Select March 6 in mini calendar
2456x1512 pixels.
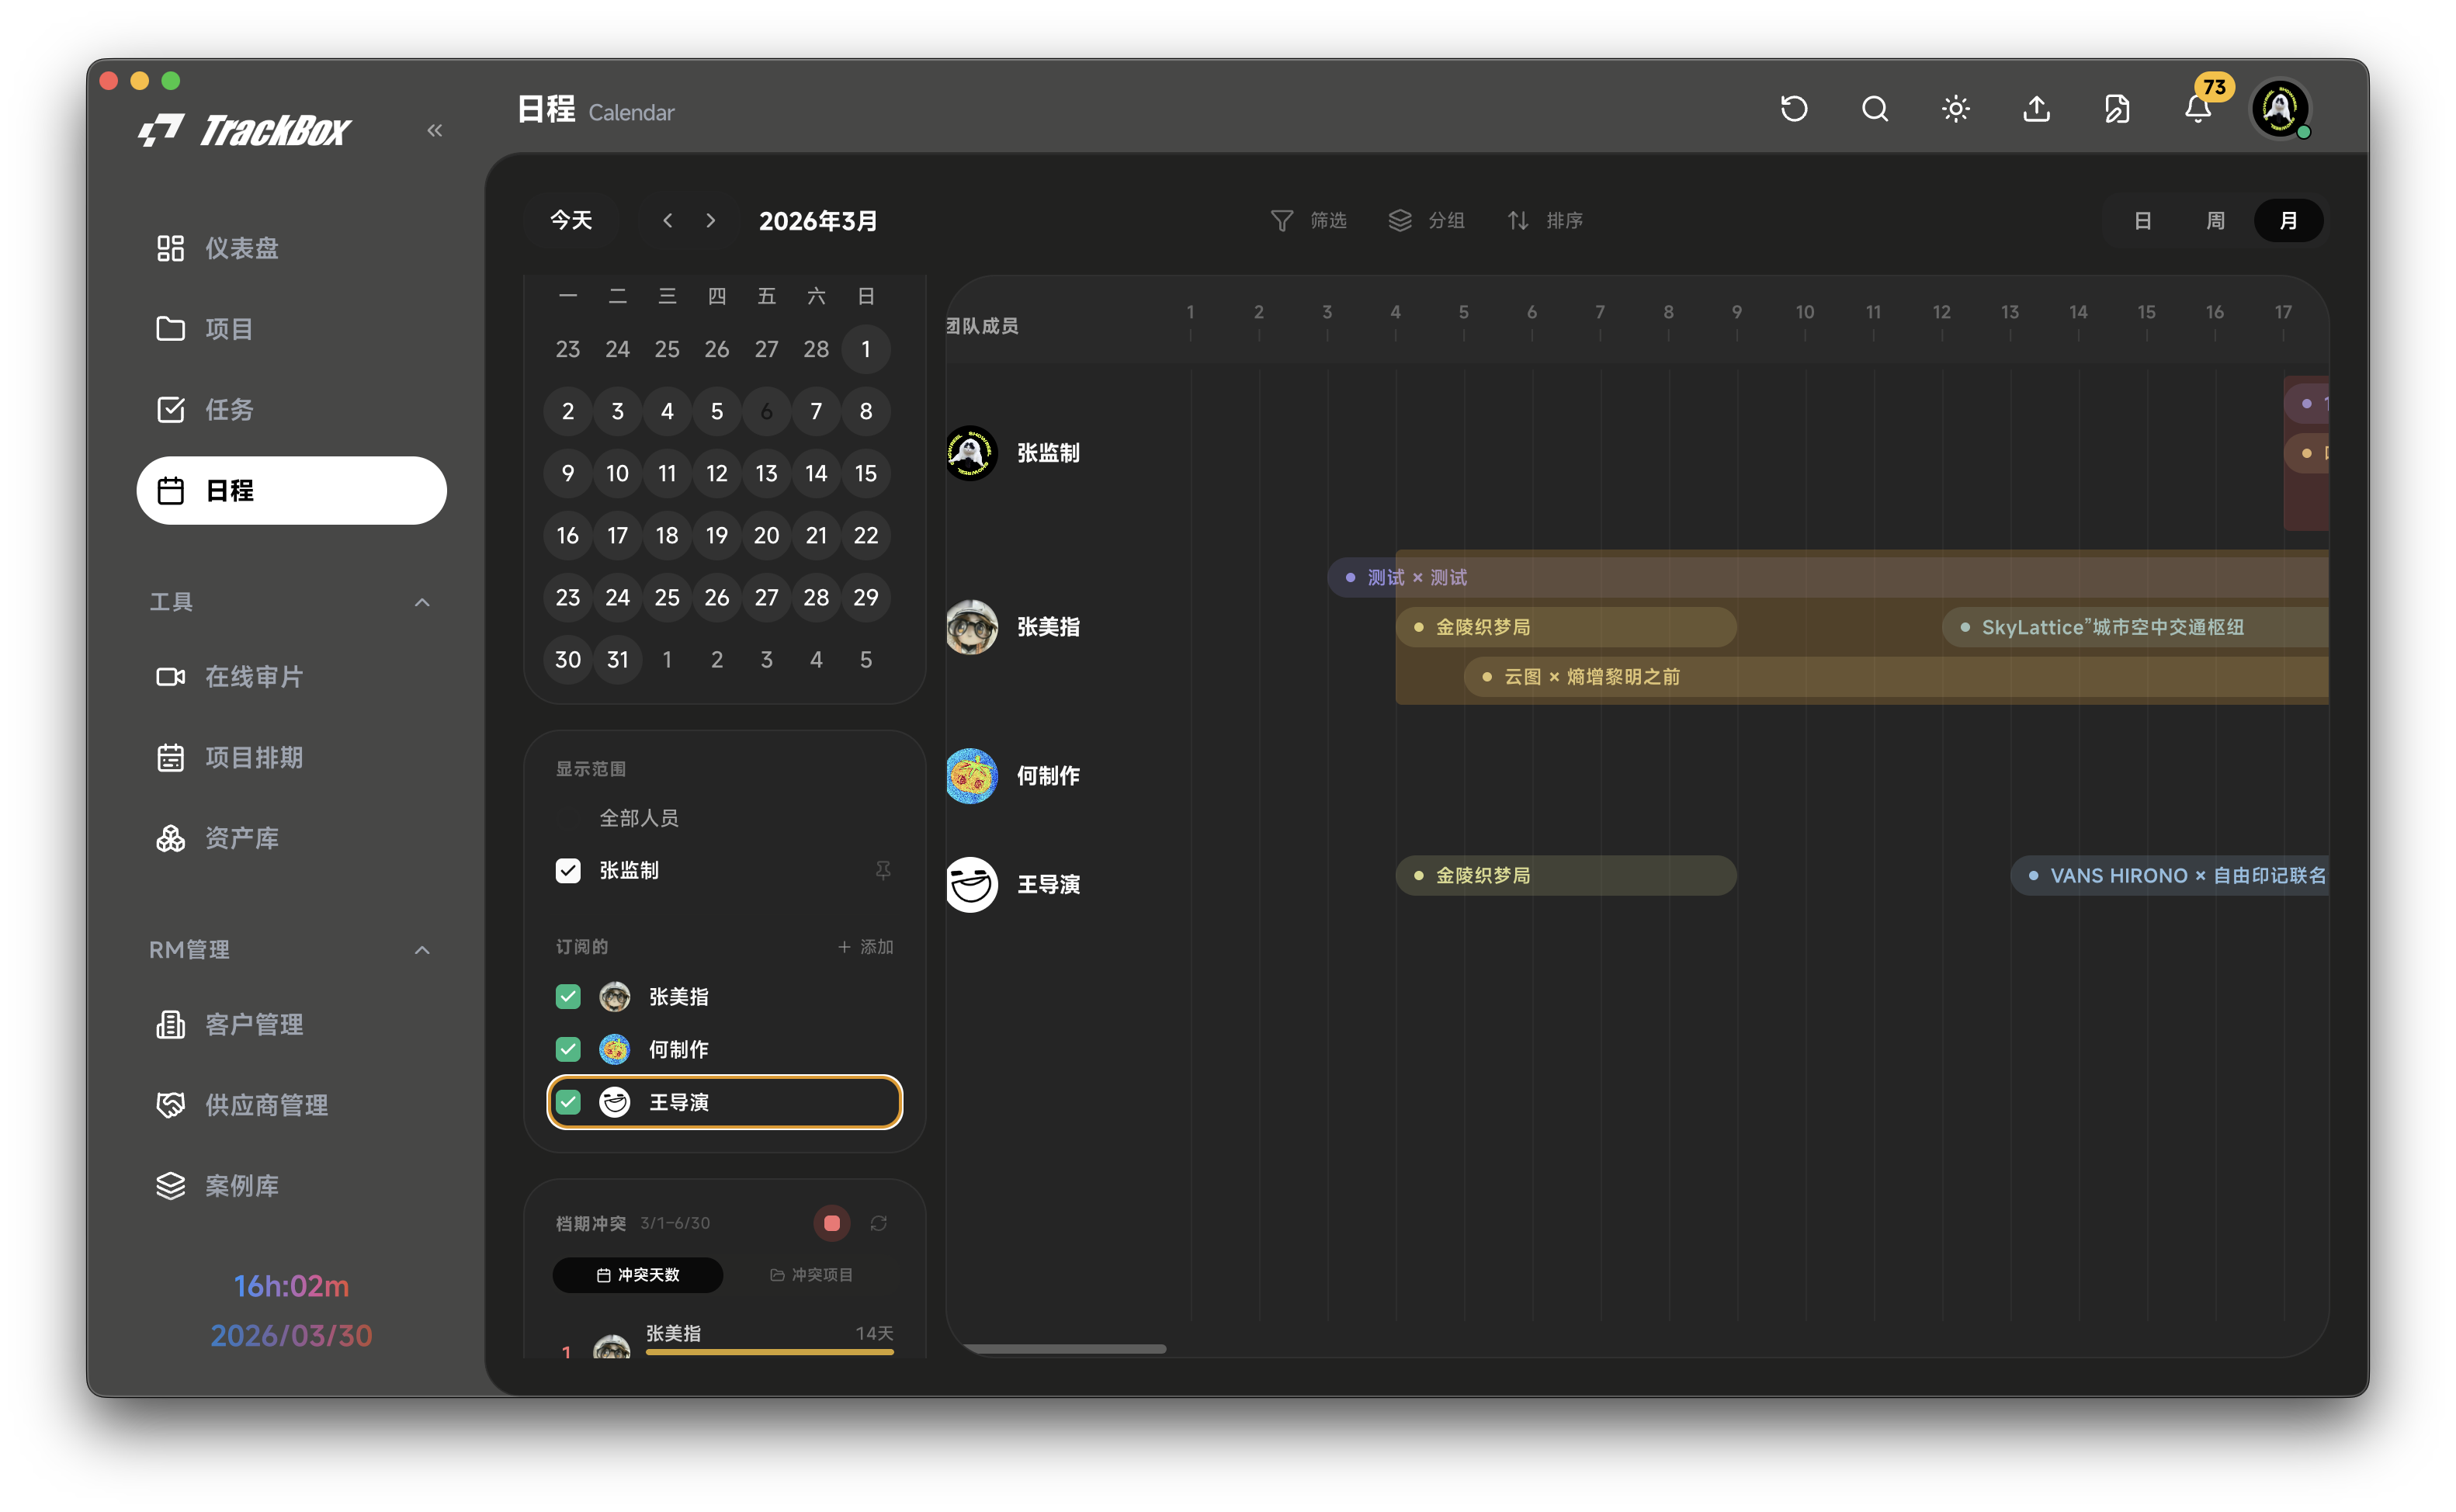point(766,411)
